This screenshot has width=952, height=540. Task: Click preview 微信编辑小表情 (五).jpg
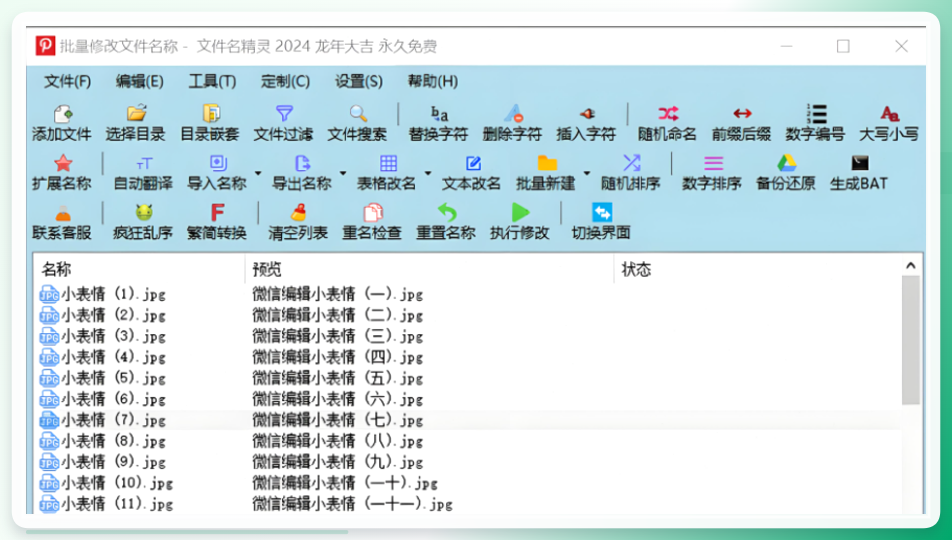(x=338, y=378)
